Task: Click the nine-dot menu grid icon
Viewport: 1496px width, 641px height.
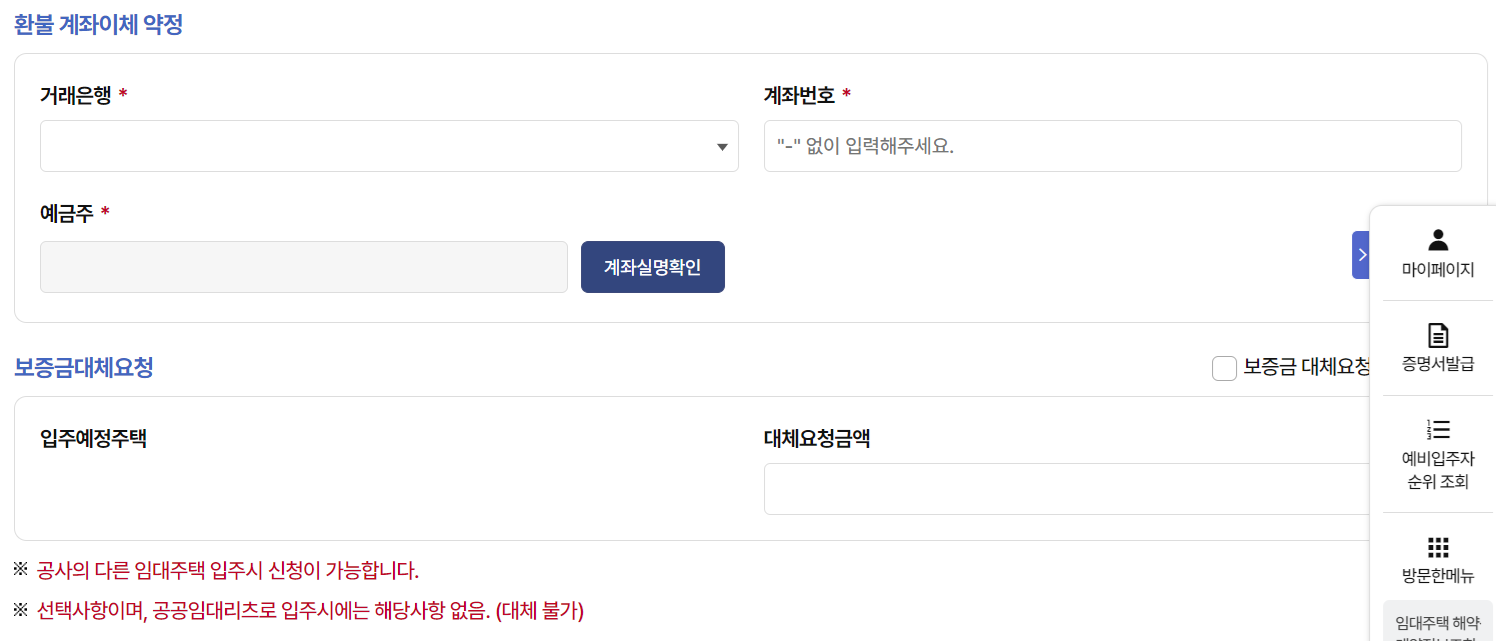Action: [1437, 547]
